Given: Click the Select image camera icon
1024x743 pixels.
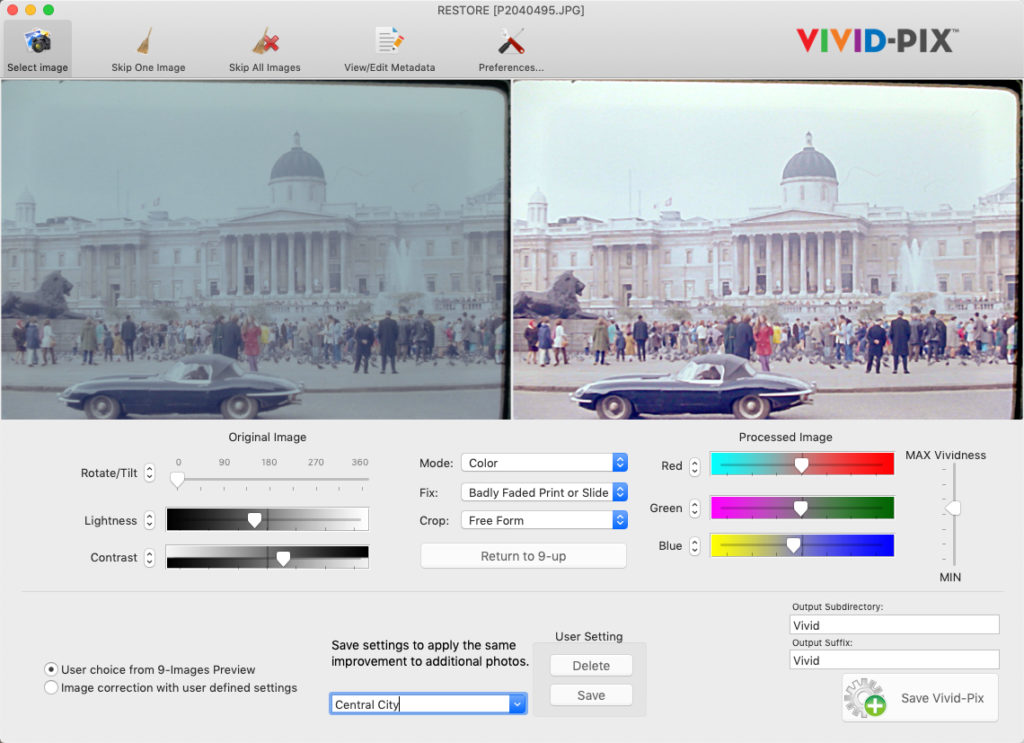Looking at the screenshot, I should tap(38, 41).
